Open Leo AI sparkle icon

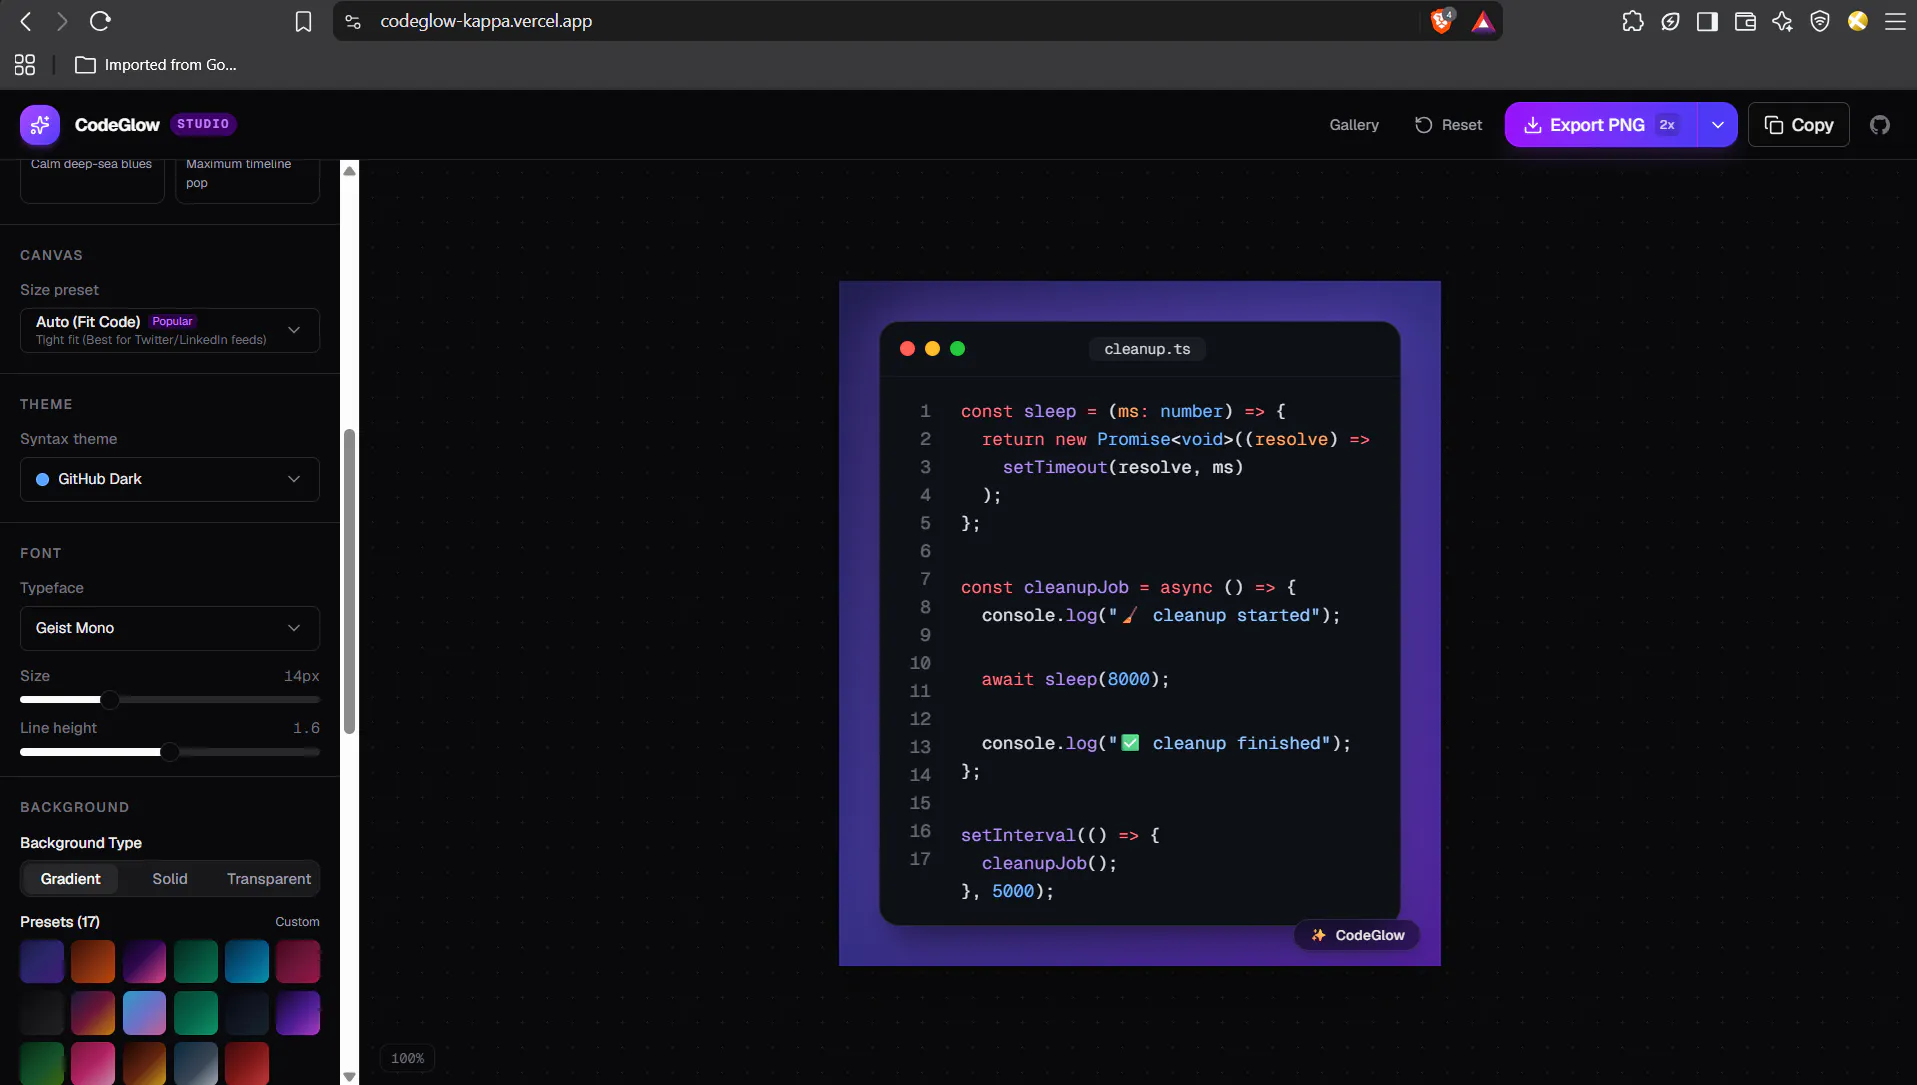(1782, 21)
